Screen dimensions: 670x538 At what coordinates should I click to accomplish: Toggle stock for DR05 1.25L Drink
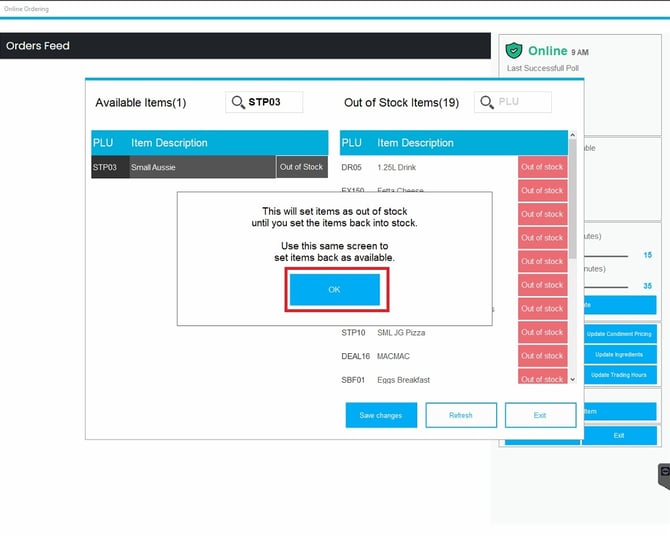[542, 167]
